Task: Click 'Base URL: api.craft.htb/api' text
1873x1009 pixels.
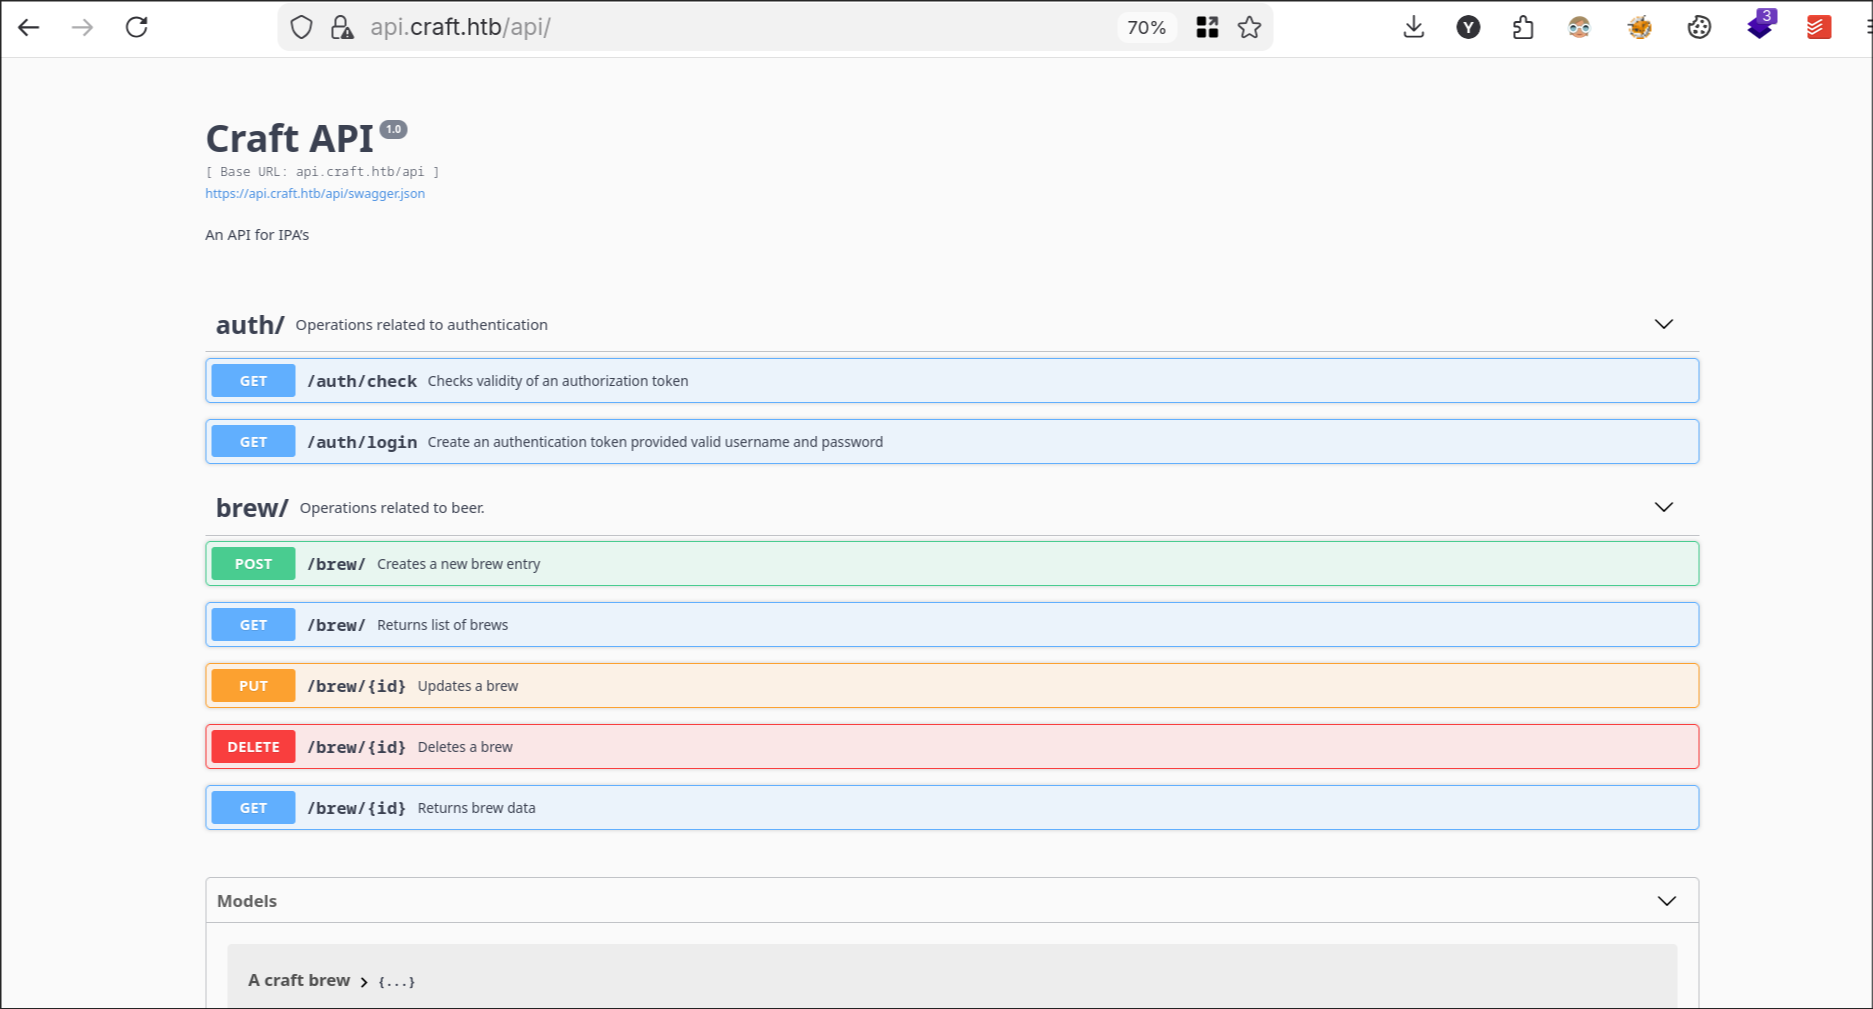Action: [x=322, y=172]
